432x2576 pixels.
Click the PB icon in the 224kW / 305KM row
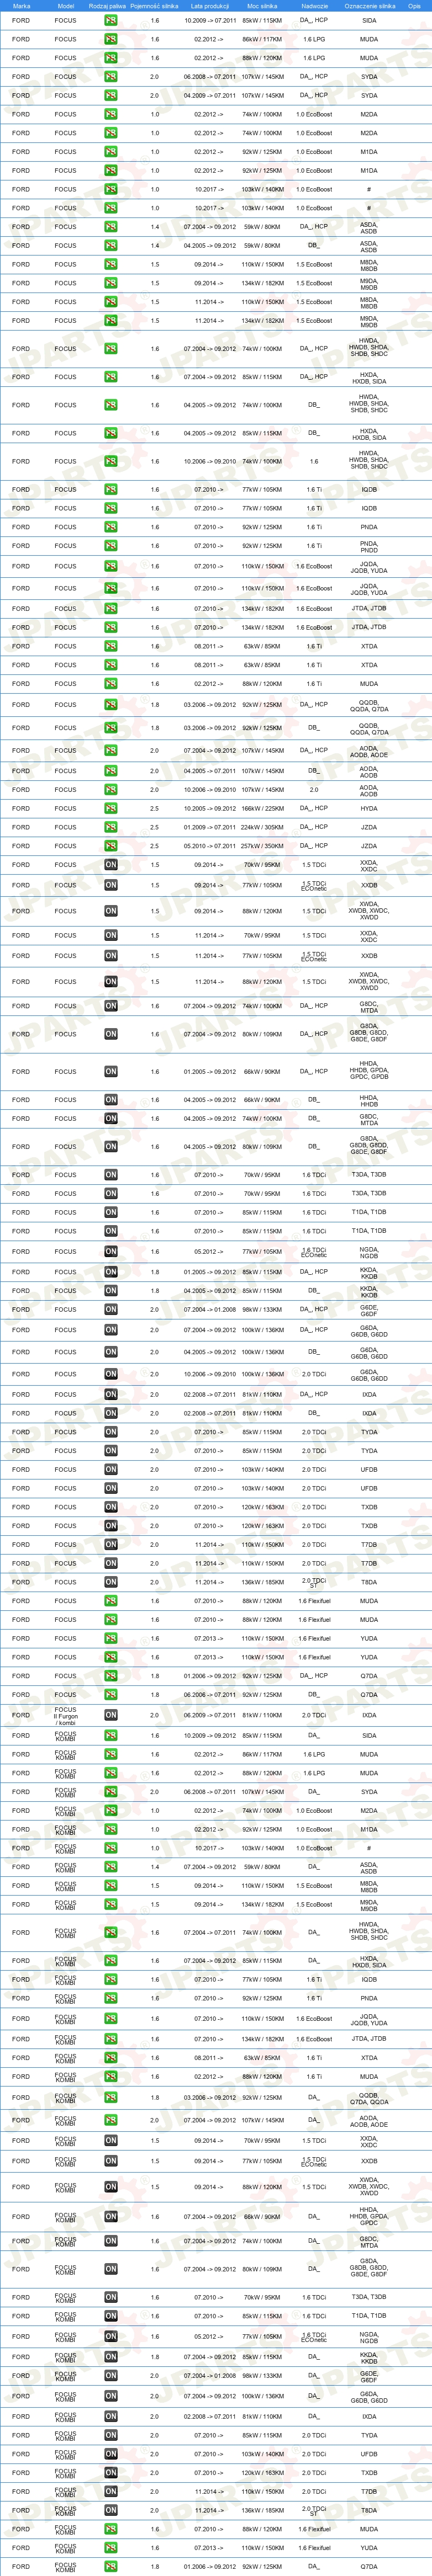[111, 827]
